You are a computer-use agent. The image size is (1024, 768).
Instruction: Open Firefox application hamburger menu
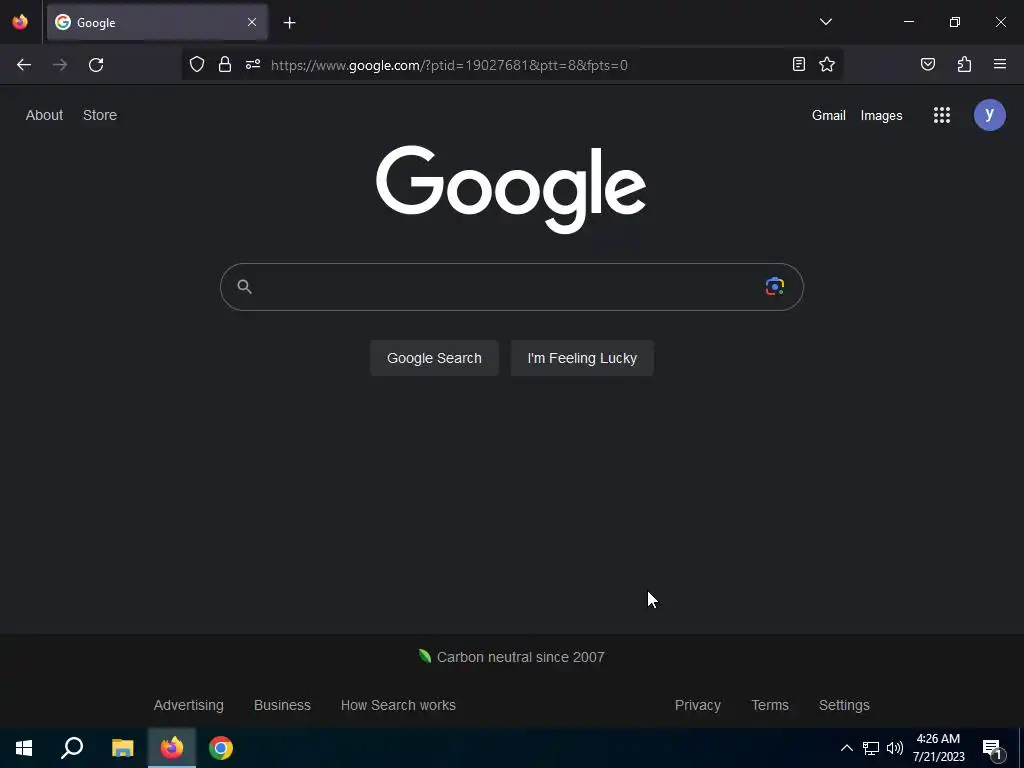click(1000, 64)
